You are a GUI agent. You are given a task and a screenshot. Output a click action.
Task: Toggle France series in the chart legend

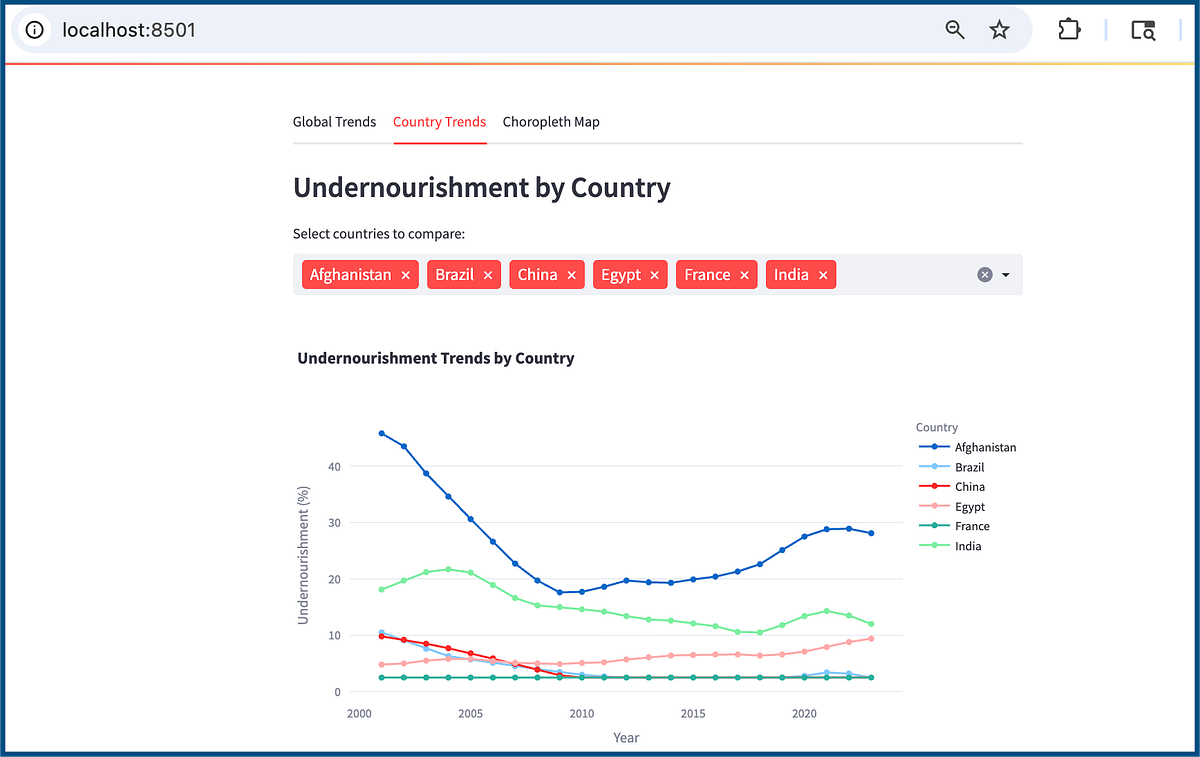tap(953, 526)
